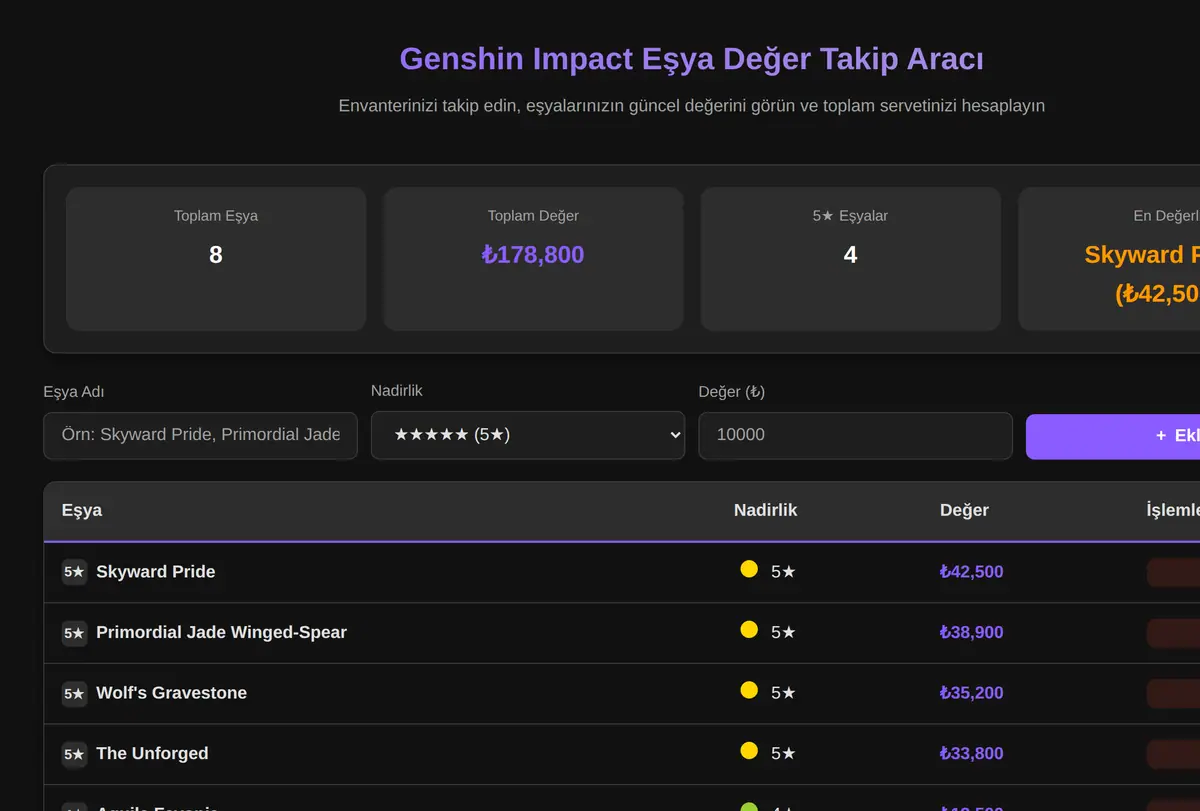
Task: Click the Değer column header
Action: (x=964, y=510)
